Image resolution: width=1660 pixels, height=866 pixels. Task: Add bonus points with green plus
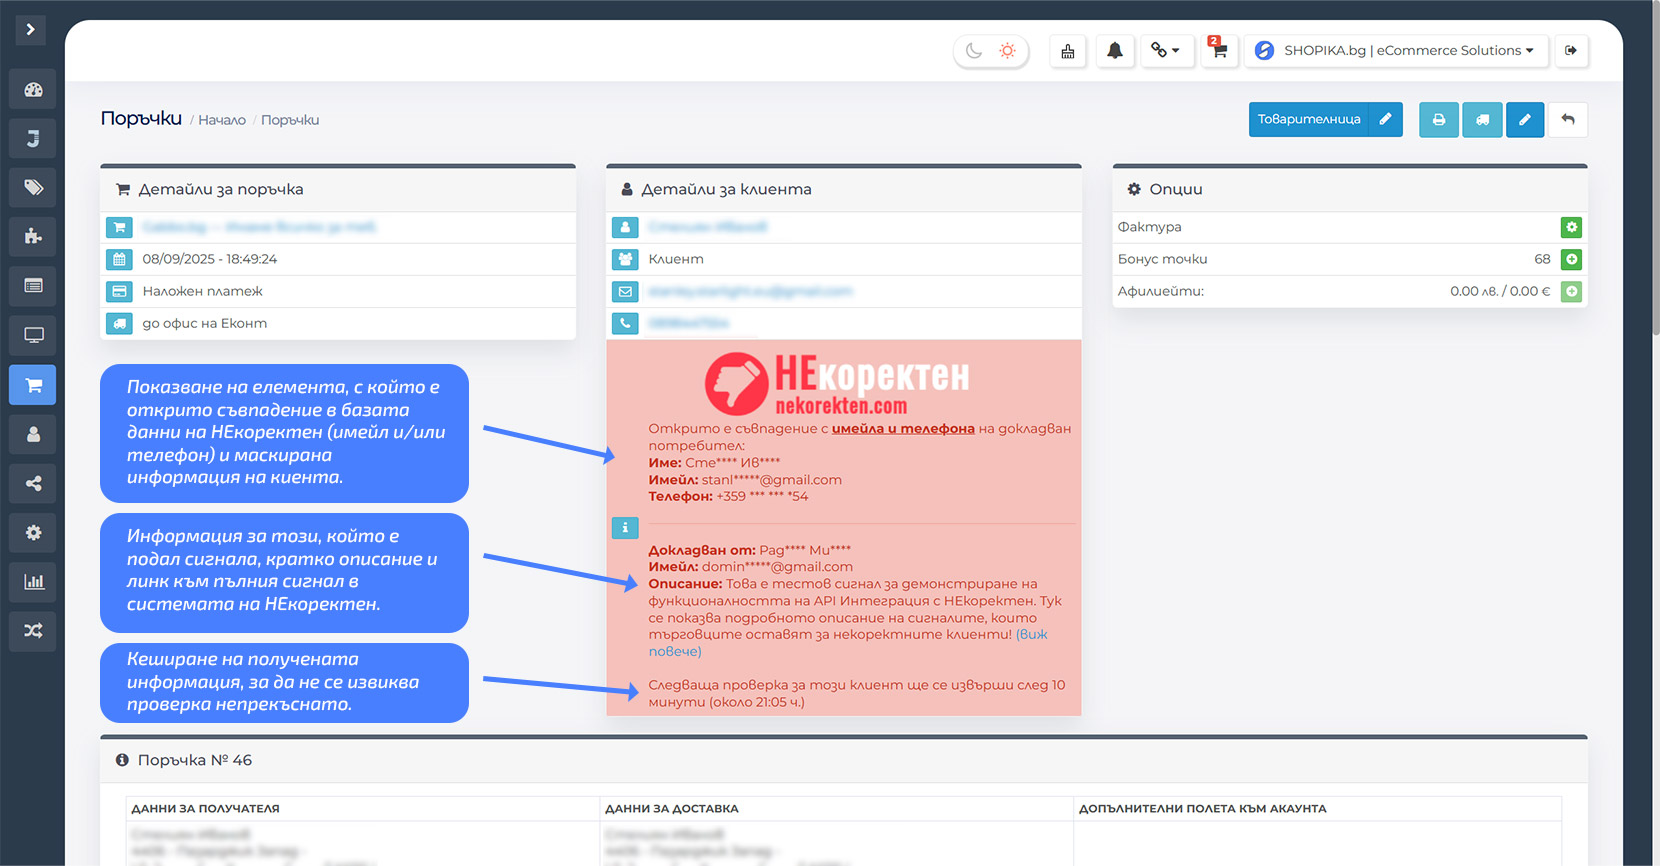point(1571,260)
